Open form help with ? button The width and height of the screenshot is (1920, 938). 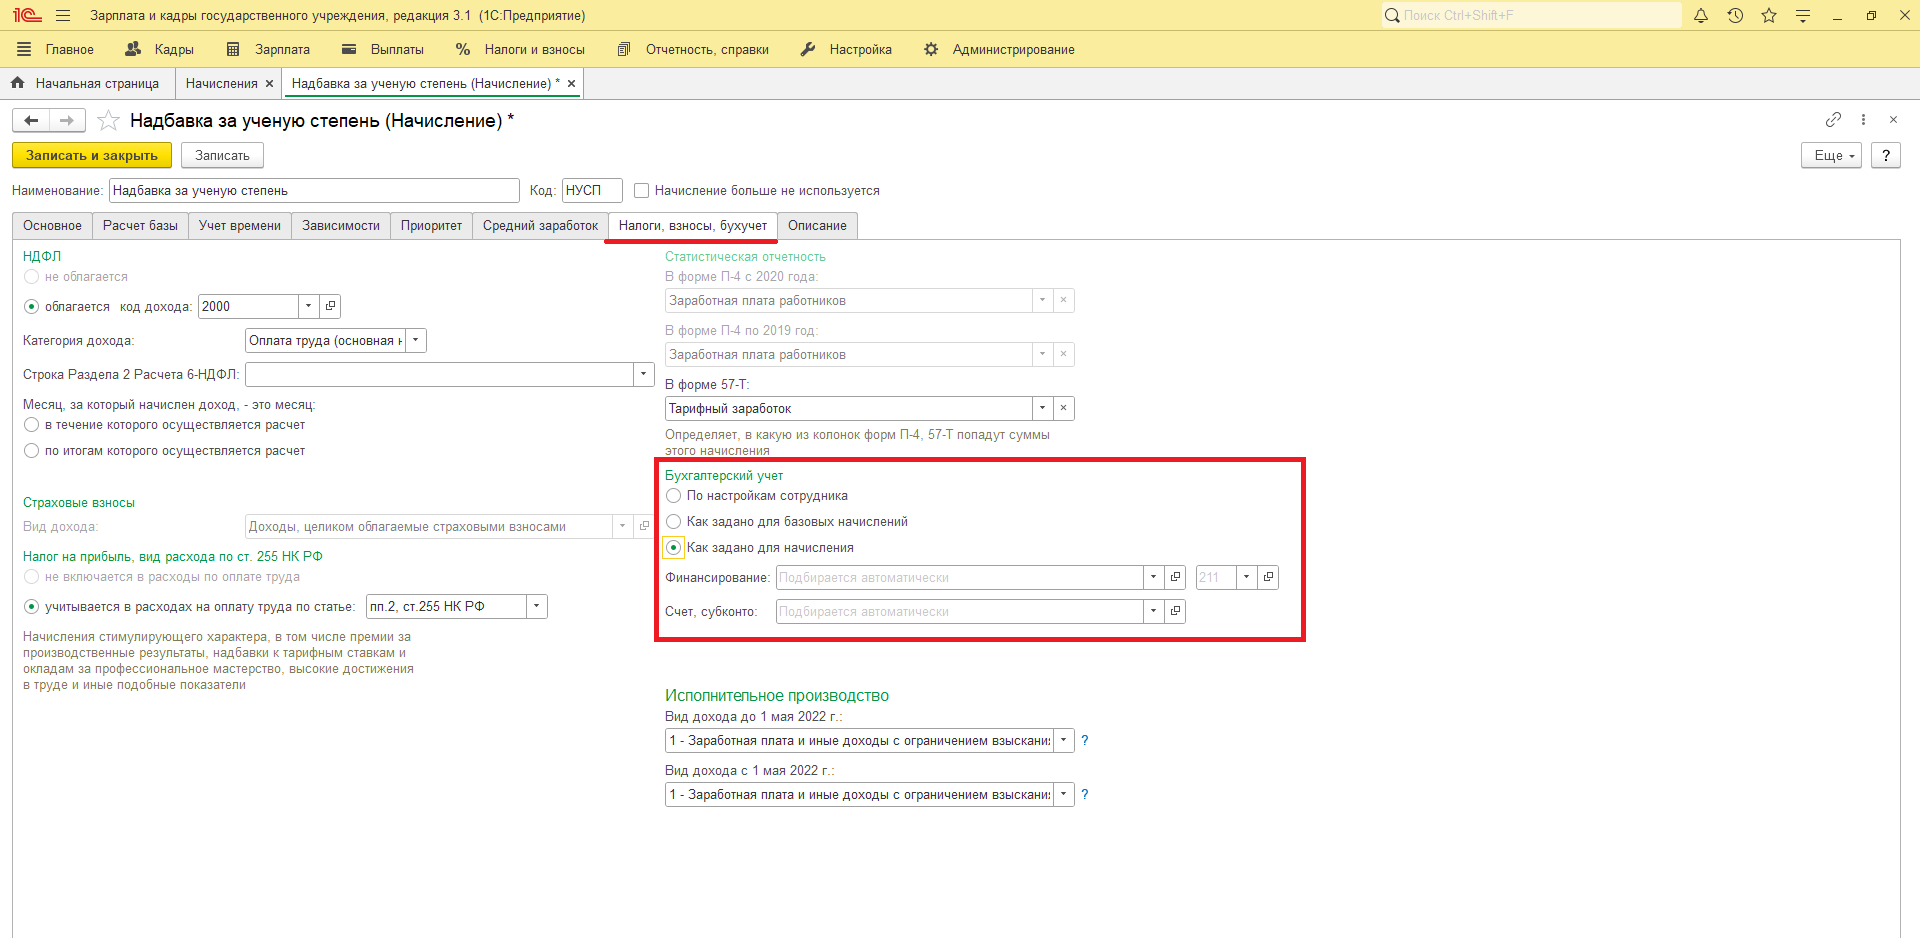(x=1886, y=155)
